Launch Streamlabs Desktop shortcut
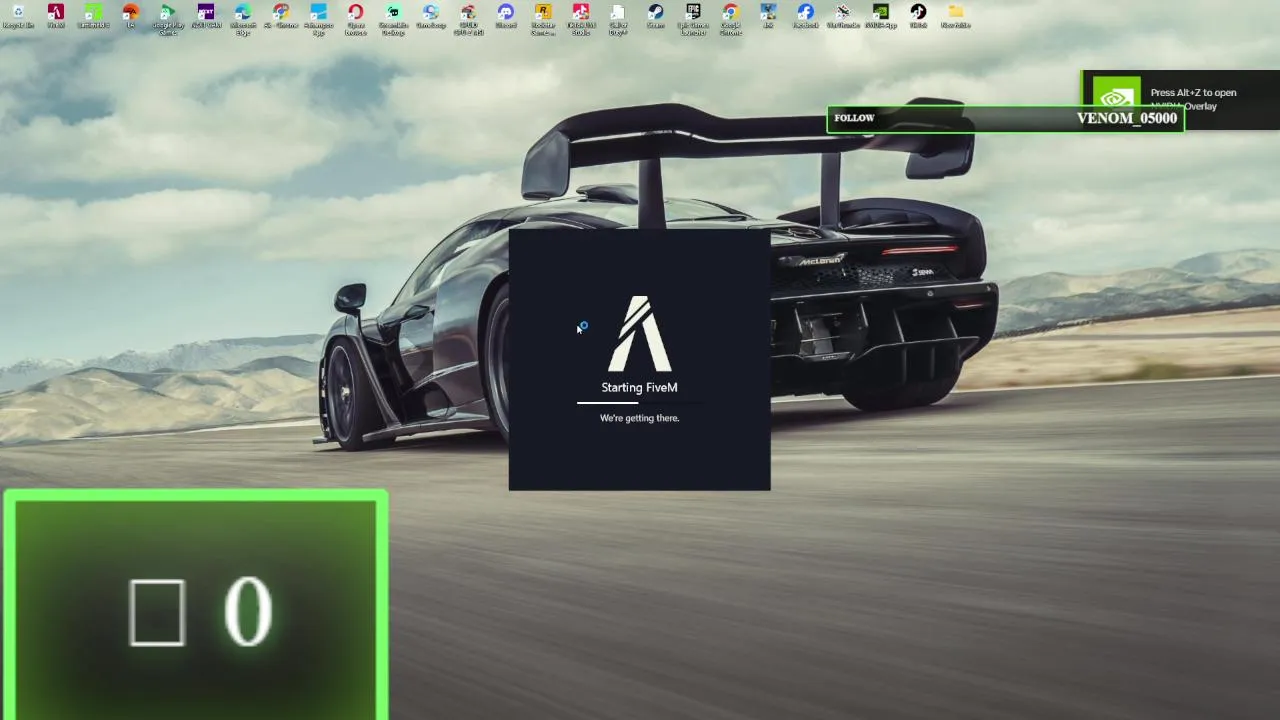 click(x=393, y=20)
